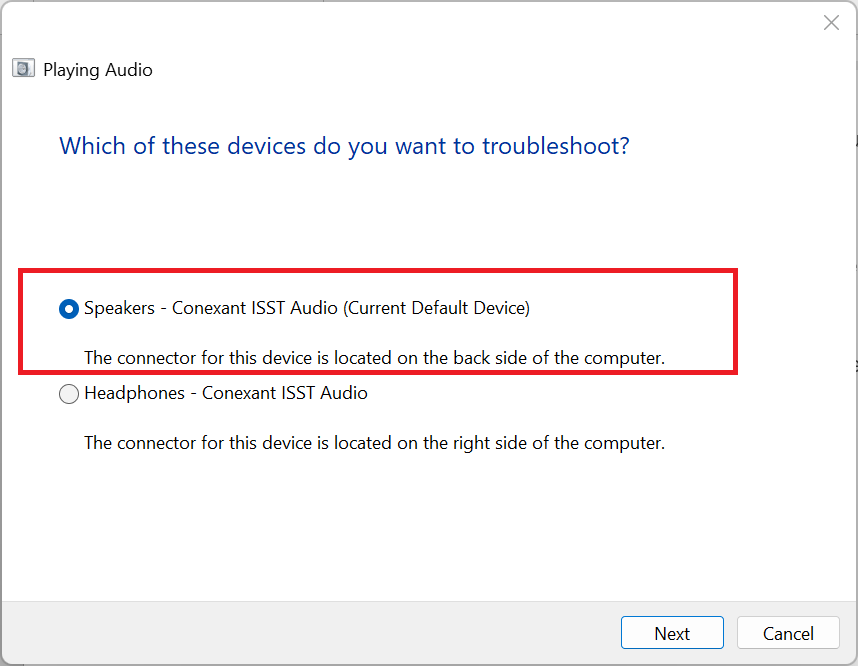Click the "Speakers - Conexant ISST Audio" label
This screenshot has width=858, height=666.
212,308
